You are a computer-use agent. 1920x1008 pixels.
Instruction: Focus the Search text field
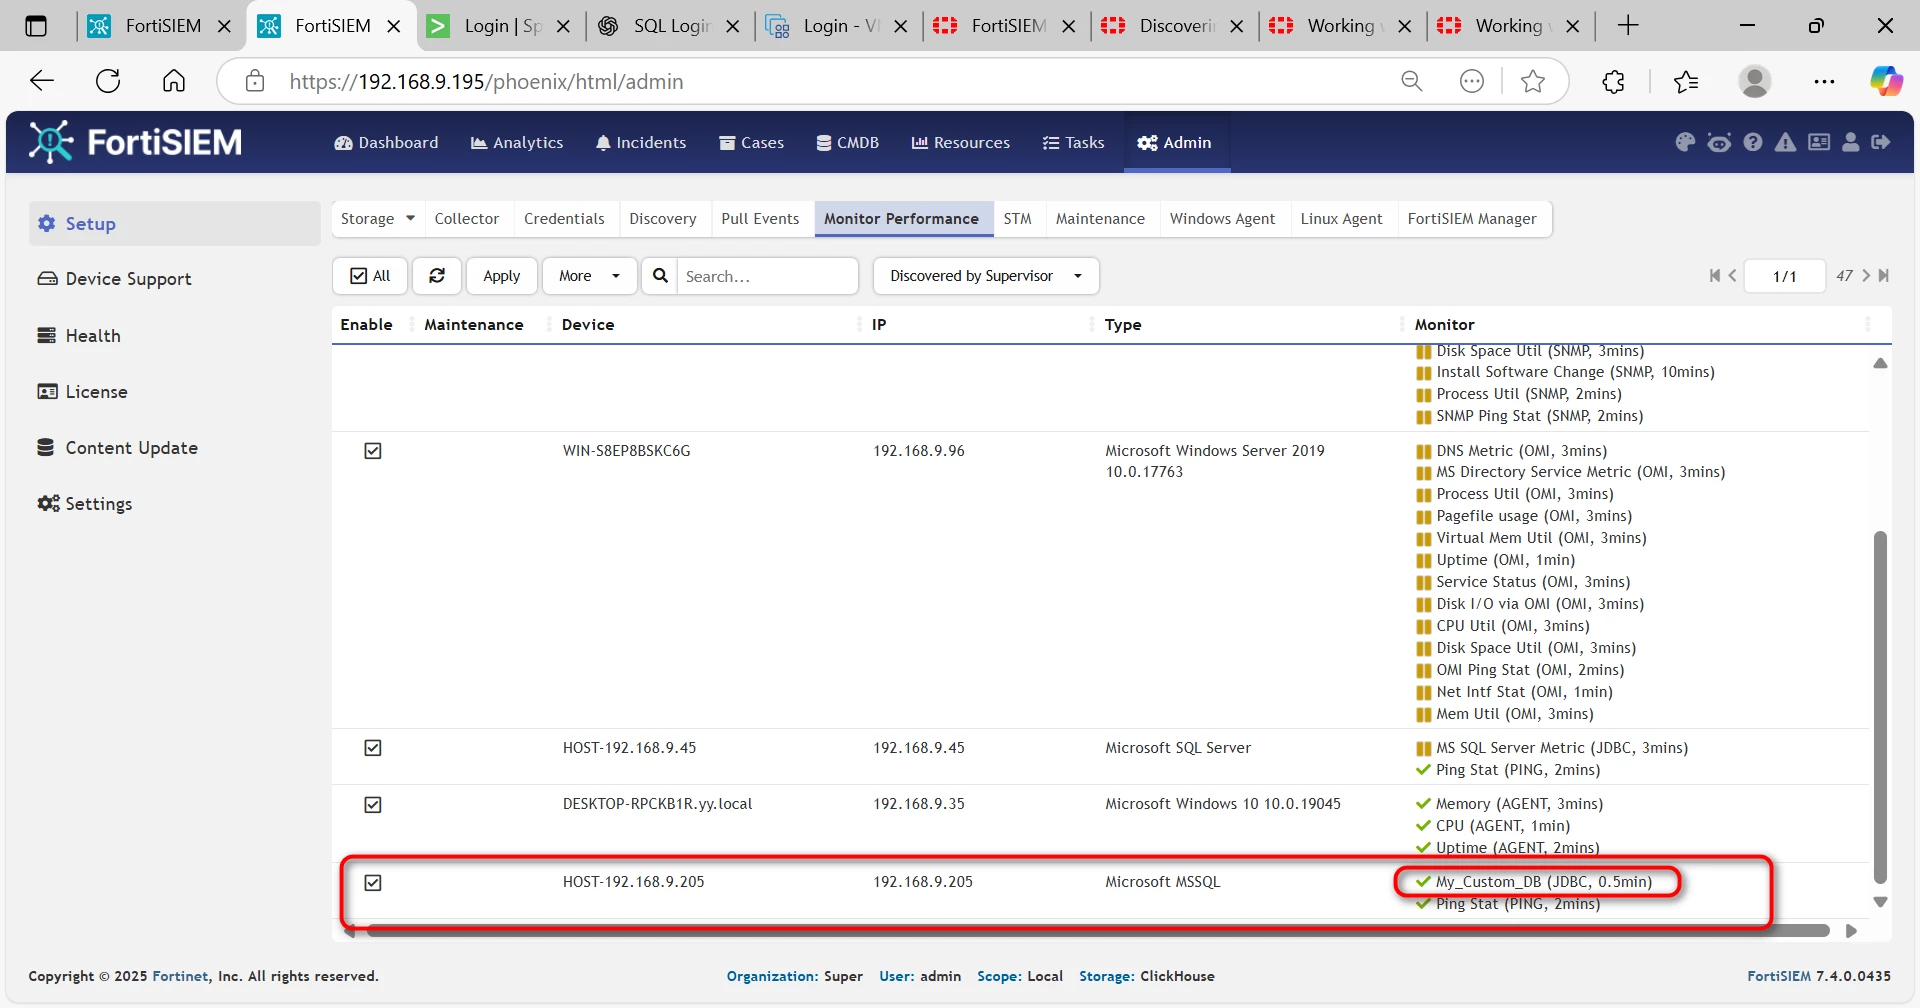point(767,276)
